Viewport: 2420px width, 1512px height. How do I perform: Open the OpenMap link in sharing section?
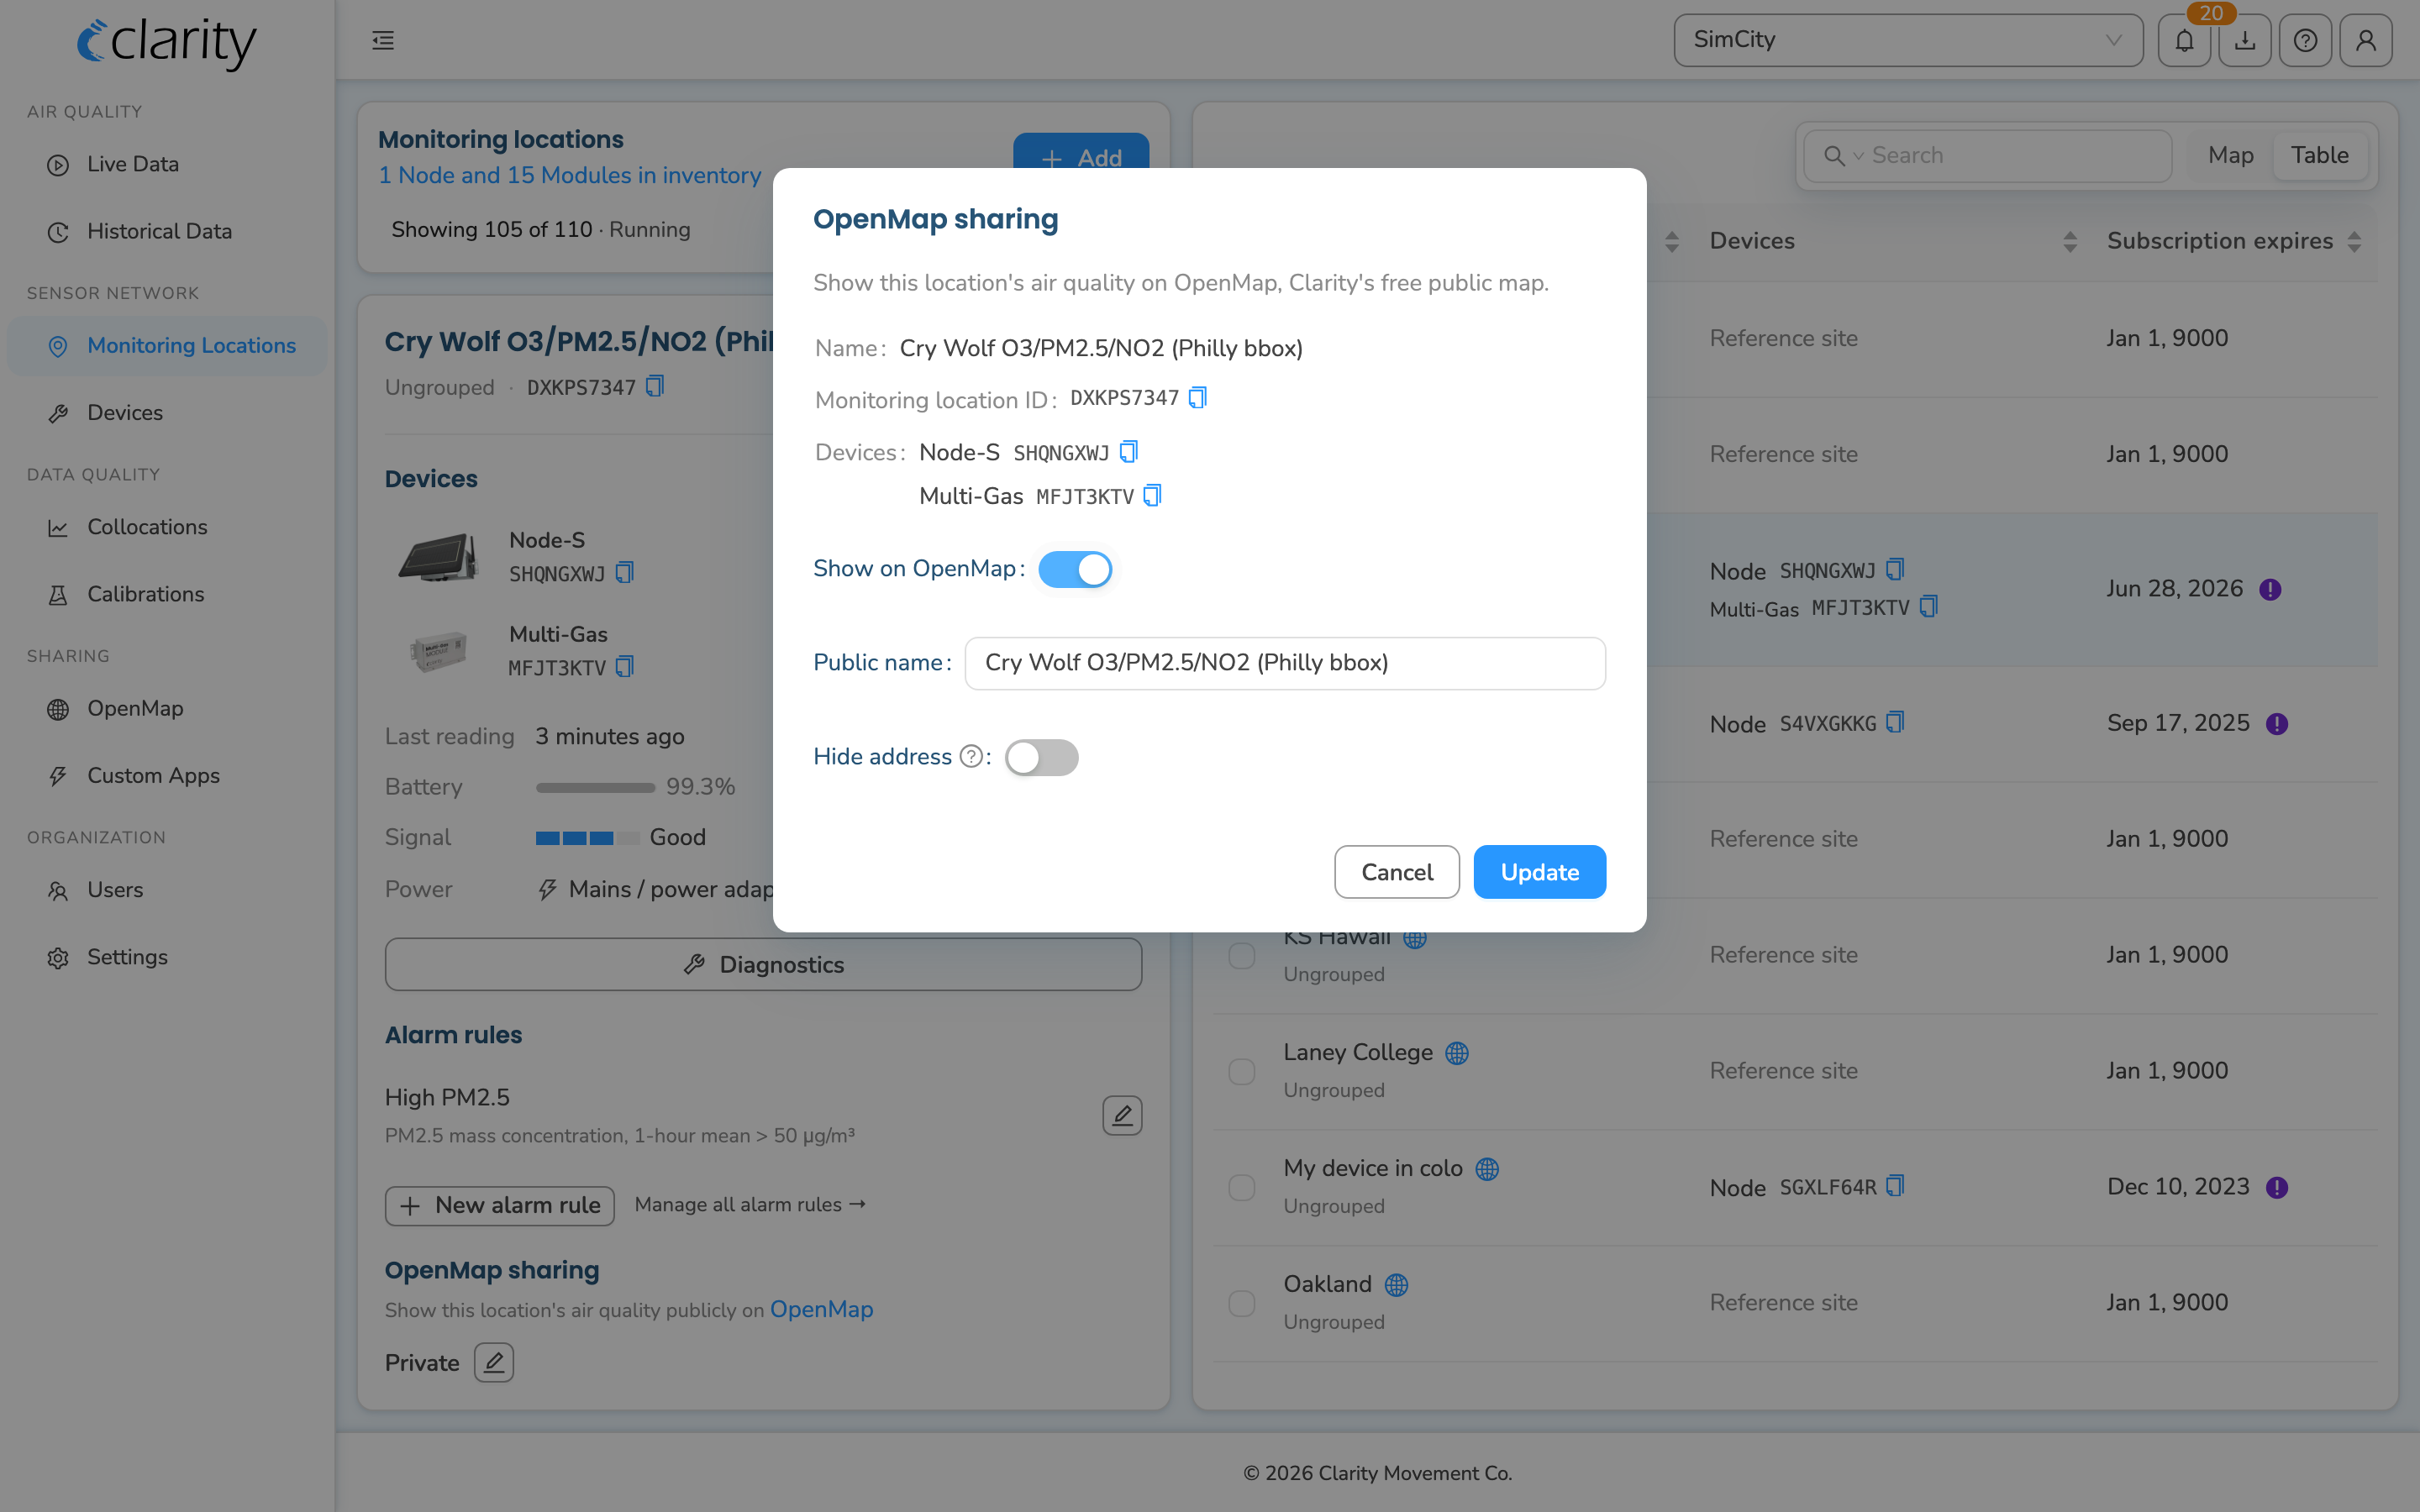tap(821, 1309)
